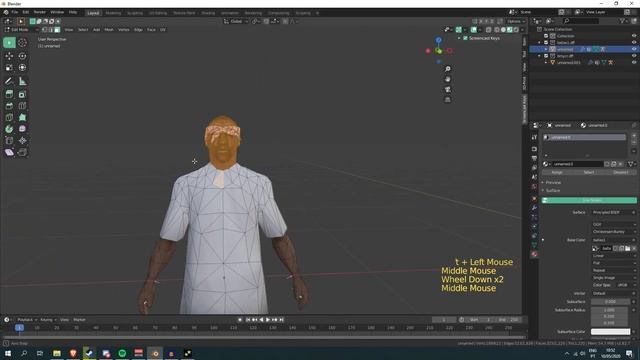Screen dimensions: 640x360
Task: Adjust the Subsurface value slider
Action: tap(611, 302)
